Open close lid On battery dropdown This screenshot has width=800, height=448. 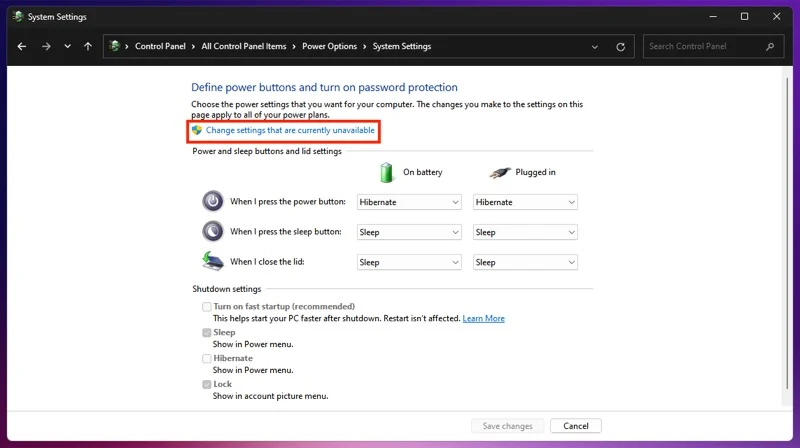pos(408,262)
